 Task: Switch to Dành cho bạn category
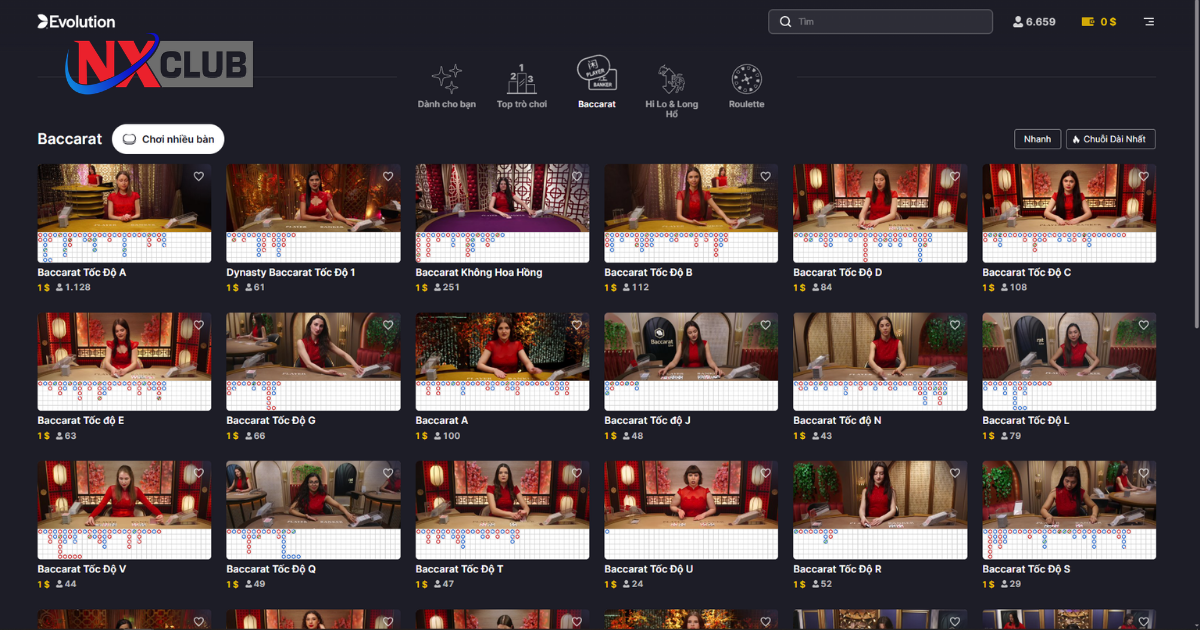447,86
